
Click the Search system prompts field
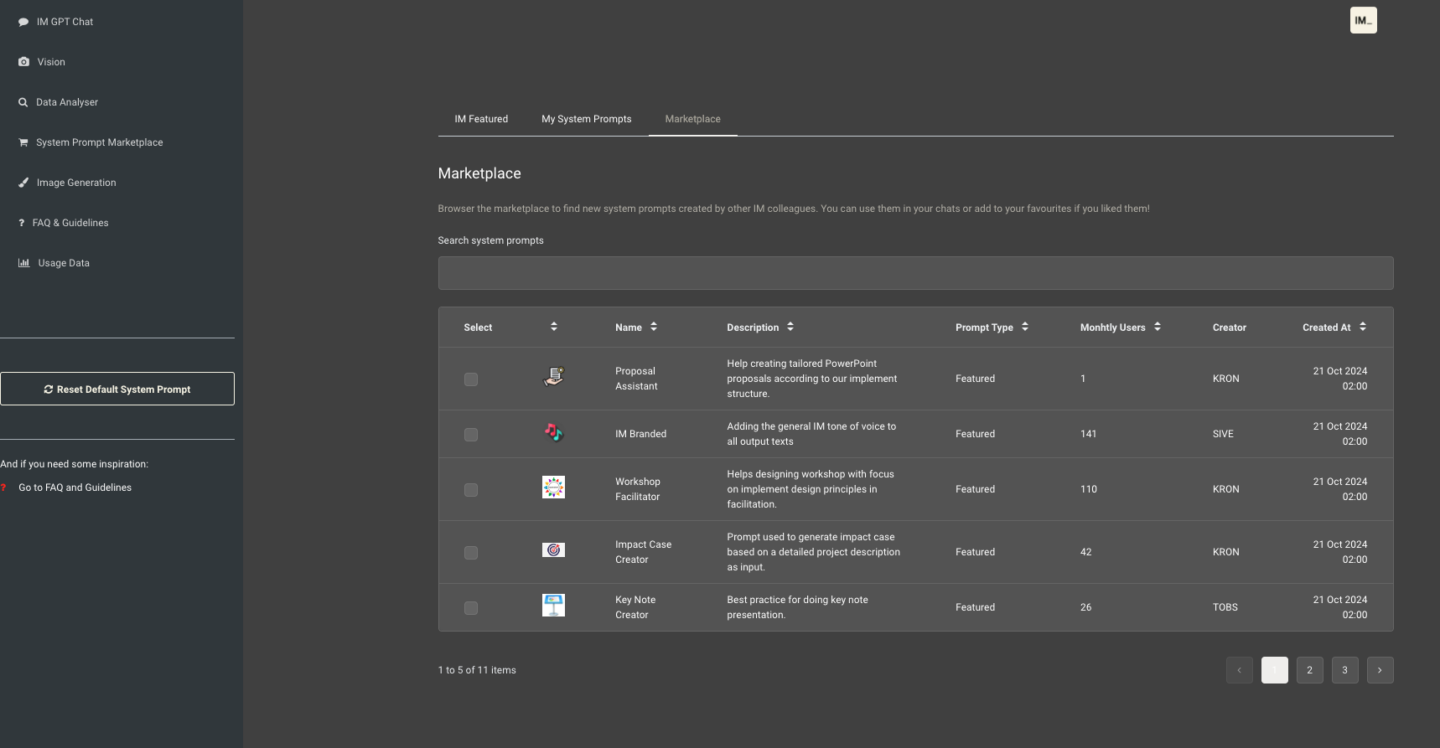(915, 273)
